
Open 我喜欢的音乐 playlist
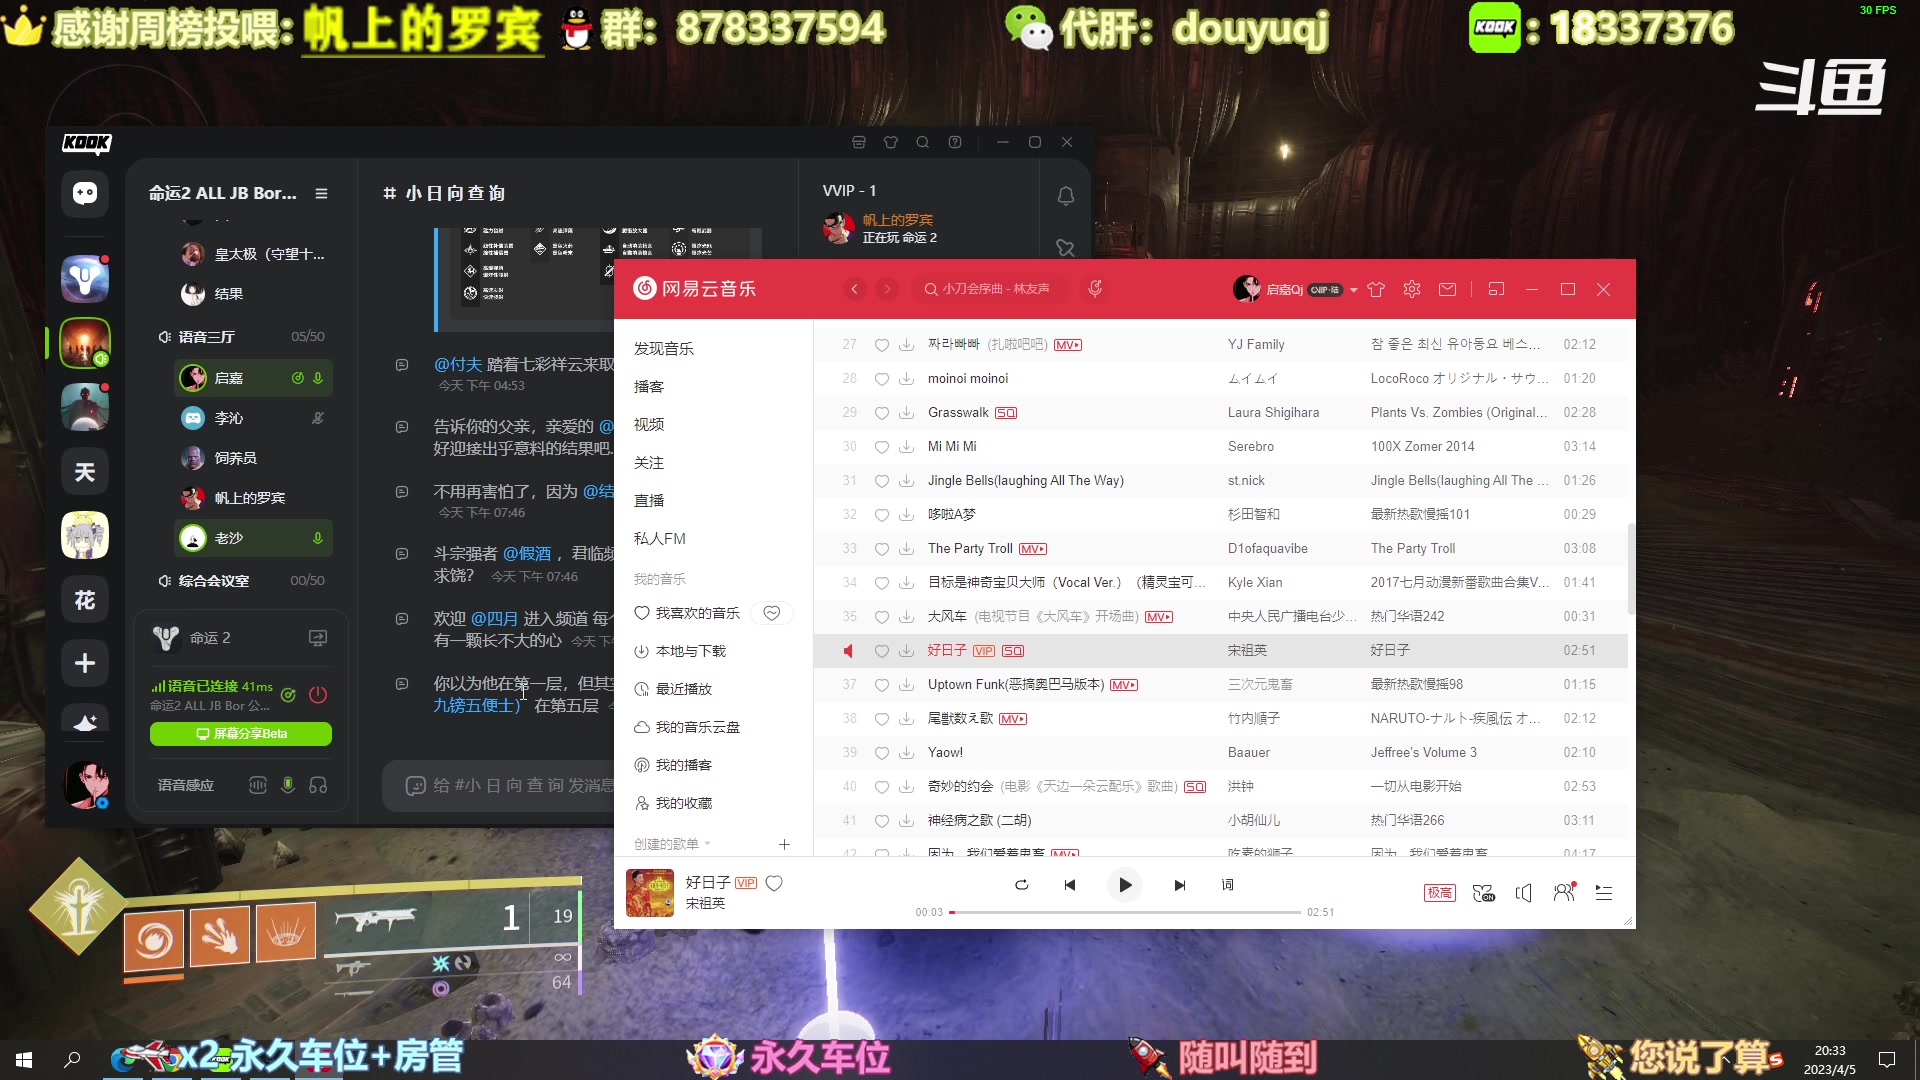pos(688,613)
